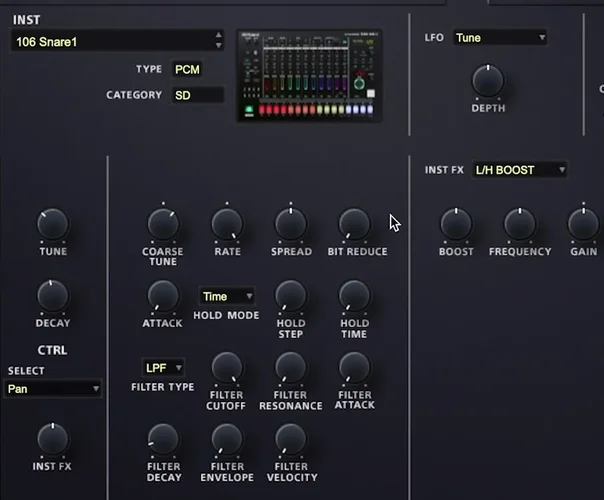The width and height of the screenshot is (604, 500).
Task: Click the HOLD TIME knob
Action: (x=355, y=295)
